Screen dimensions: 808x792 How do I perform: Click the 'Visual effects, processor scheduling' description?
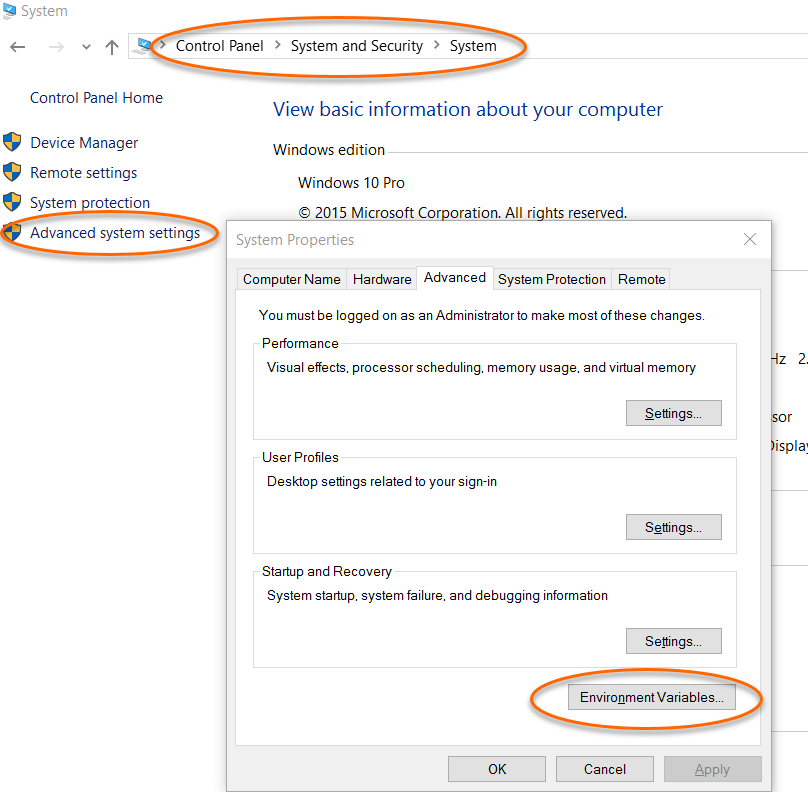click(481, 367)
